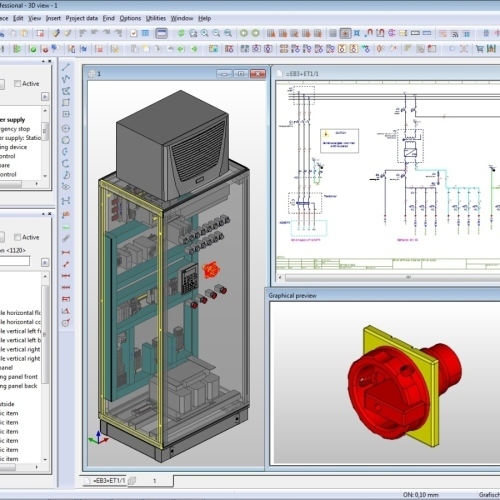Select the horizontal Linear dimension tool

click(x=66, y=253)
